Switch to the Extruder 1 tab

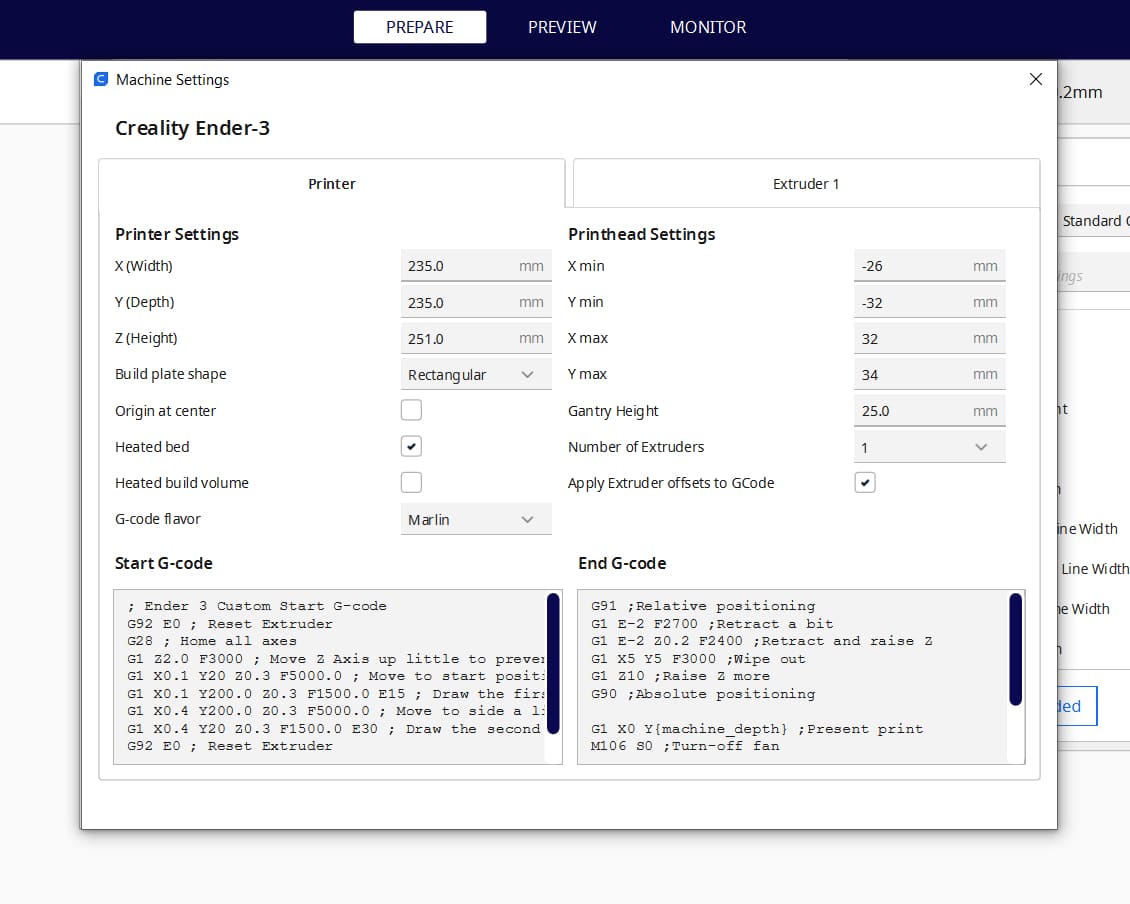[806, 184]
